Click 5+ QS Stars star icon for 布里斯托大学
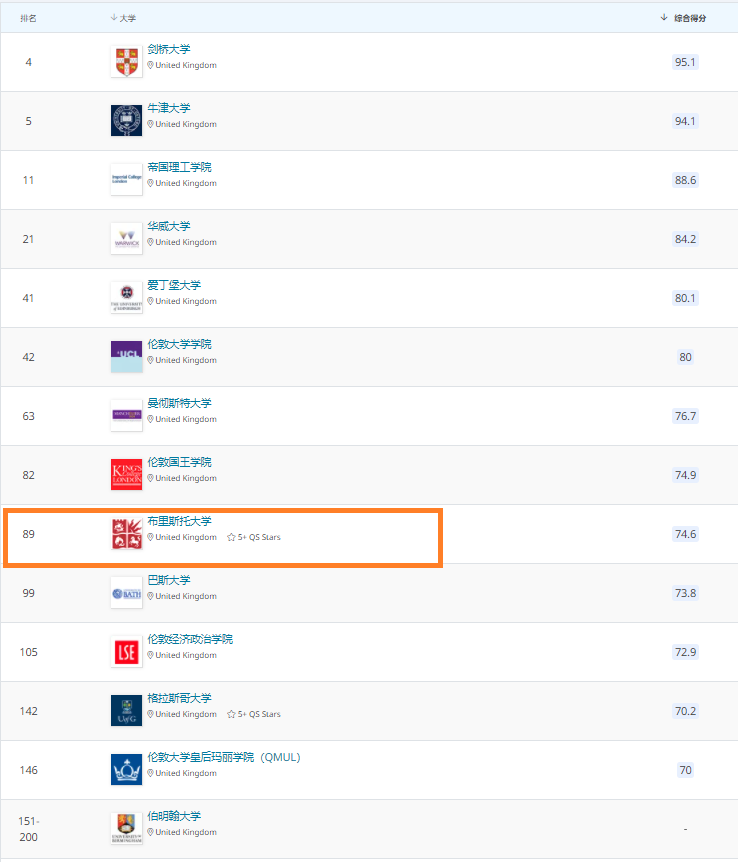This screenshot has width=738, height=862. click(x=231, y=537)
